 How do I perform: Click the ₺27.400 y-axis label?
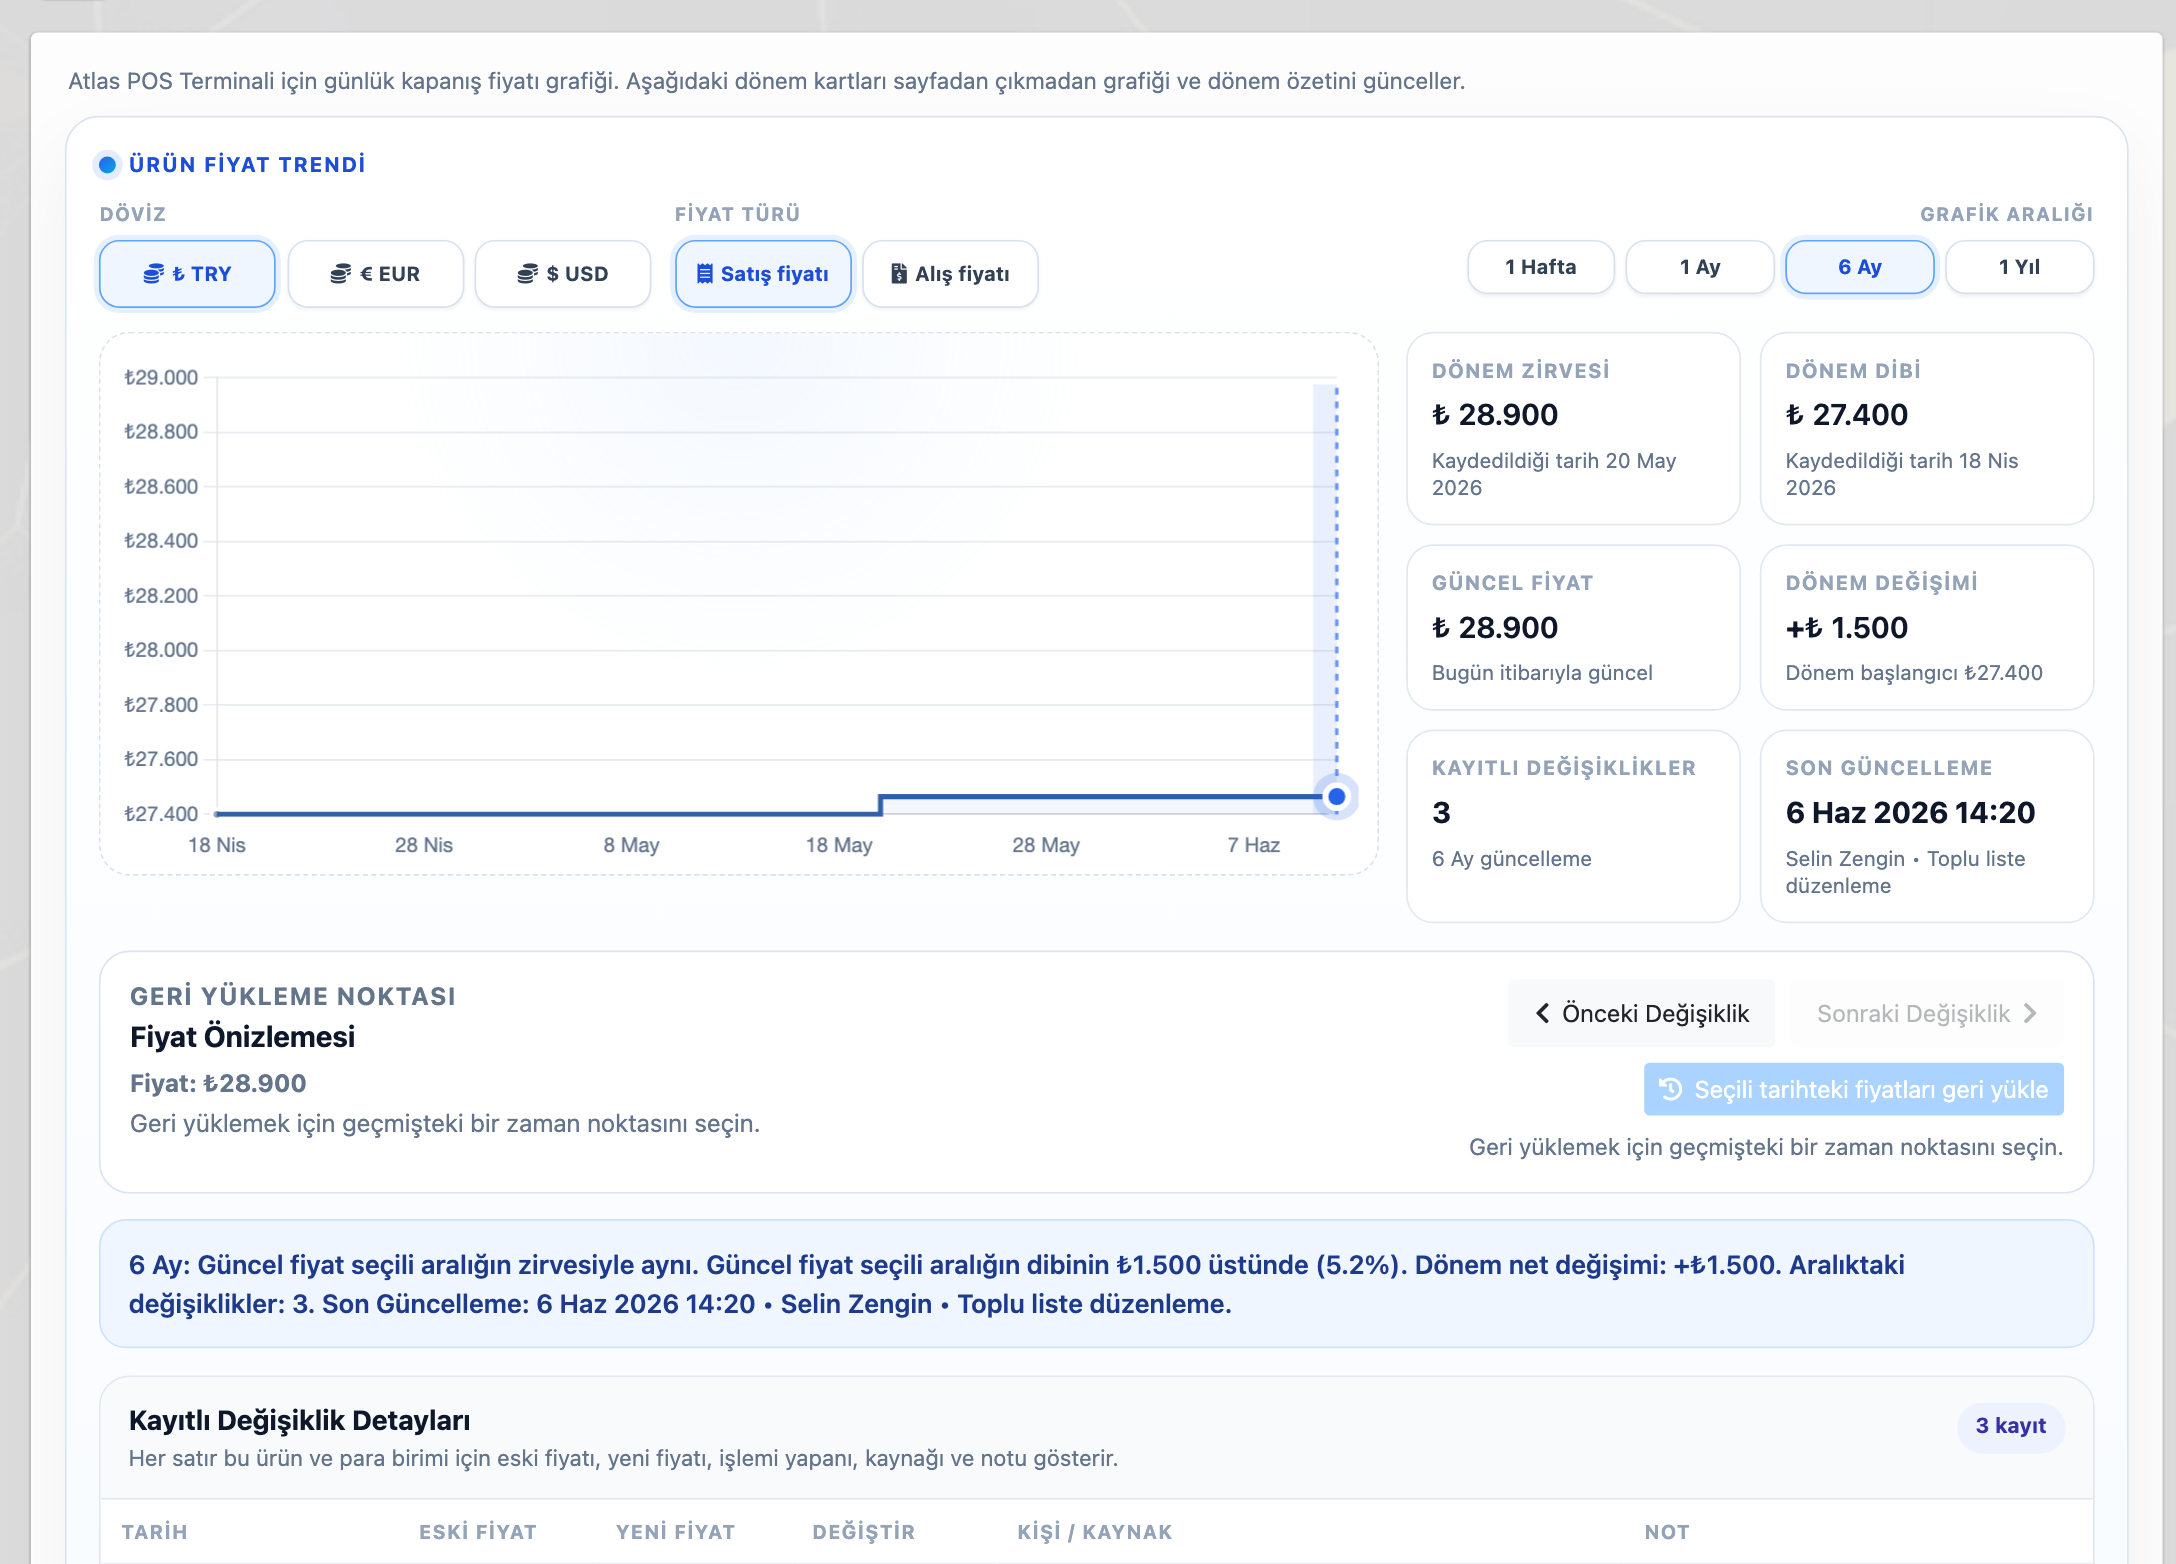[161, 813]
